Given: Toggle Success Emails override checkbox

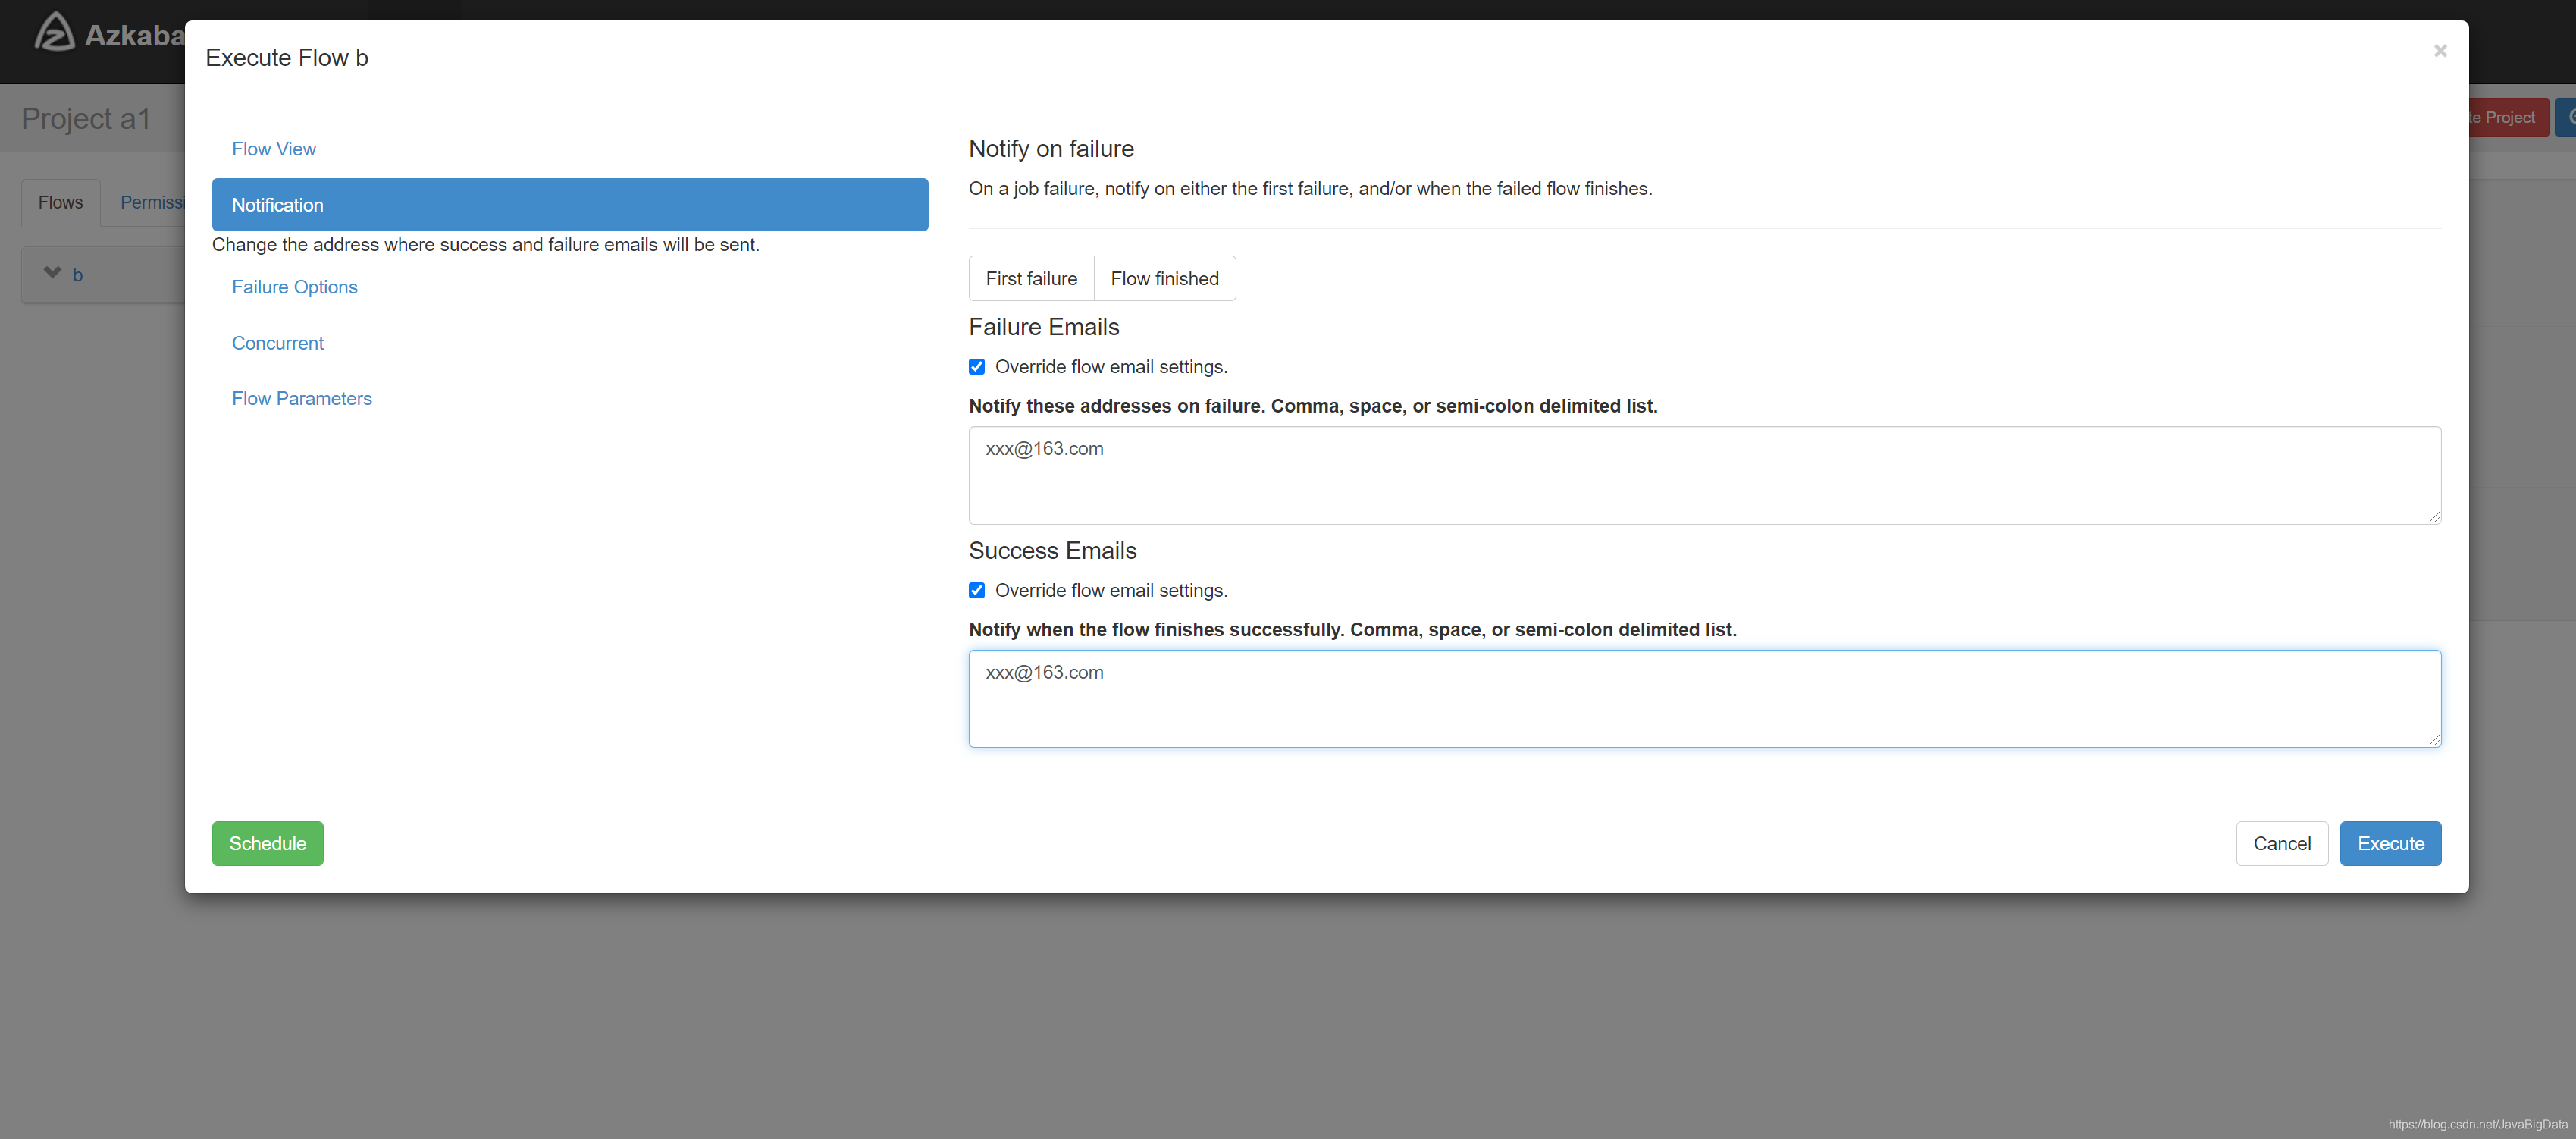Looking at the screenshot, I should [x=976, y=591].
